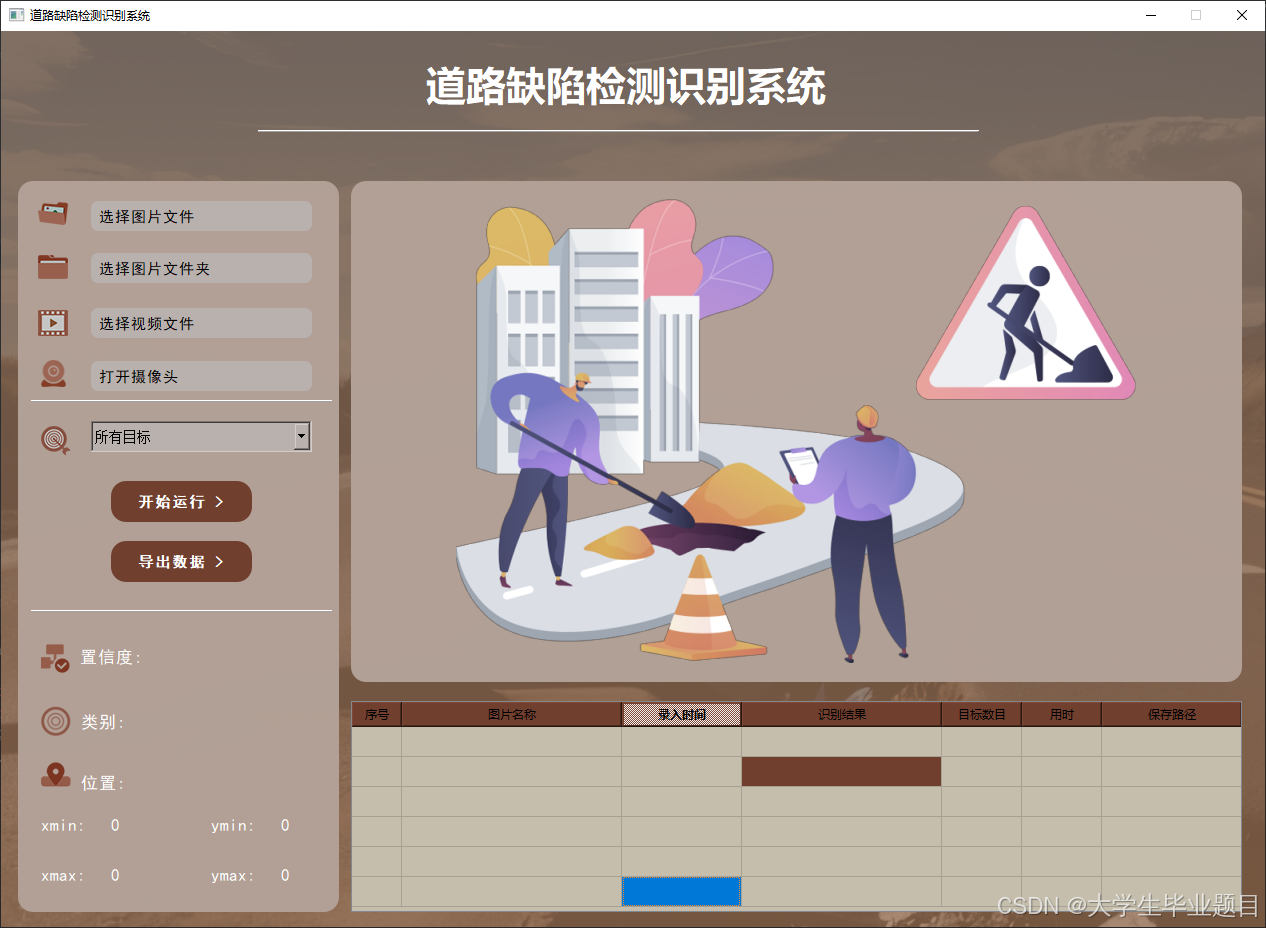The width and height of the screenshot is (1266, 928).
Task: Click the webcam camera icon
Action: [x=53, y=374]
